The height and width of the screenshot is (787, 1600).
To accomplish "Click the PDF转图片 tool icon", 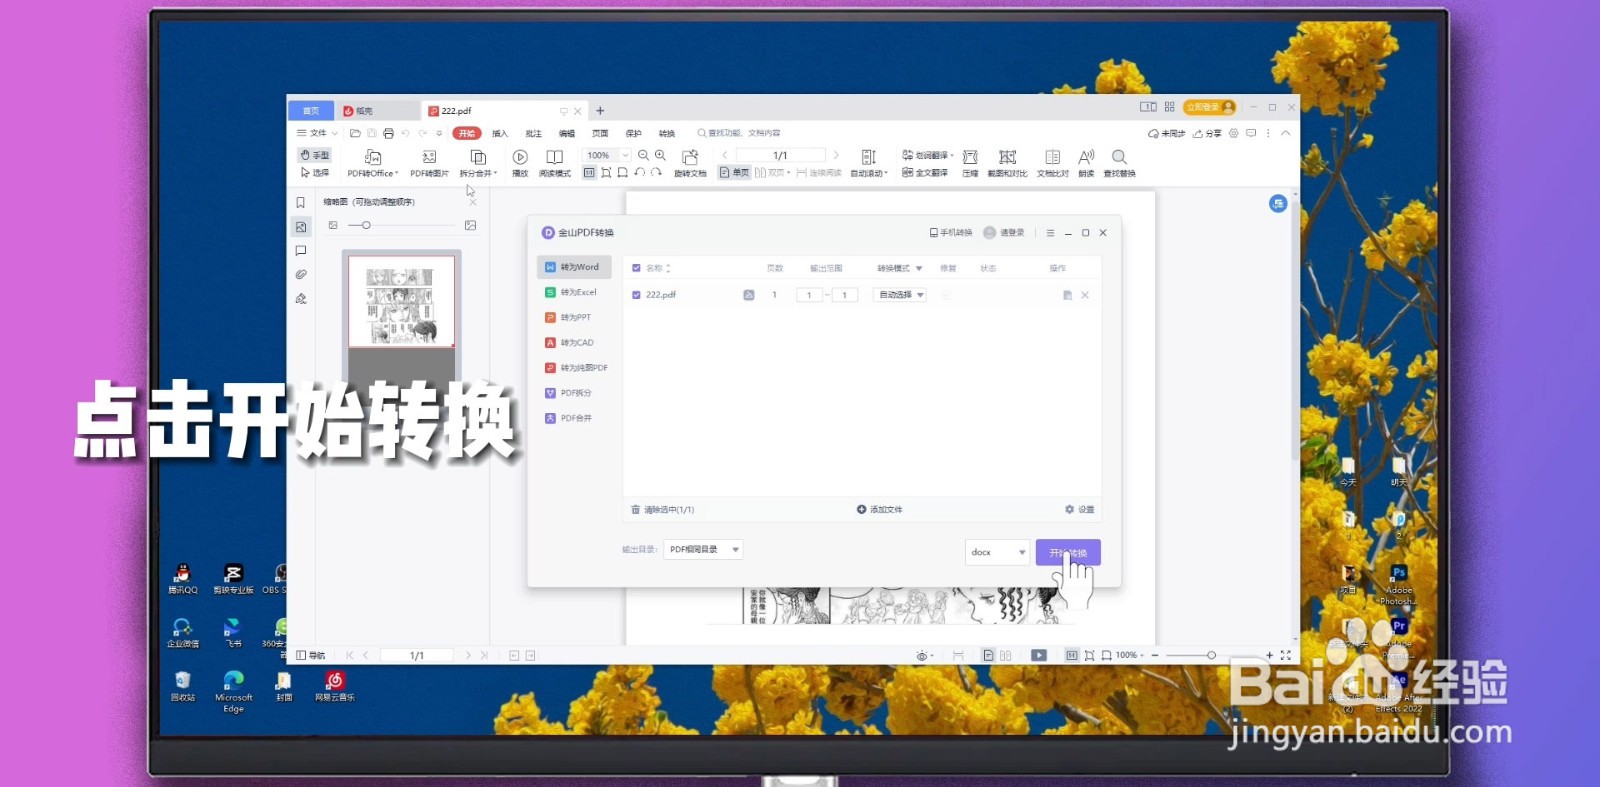I will click(x=429, y=157).
